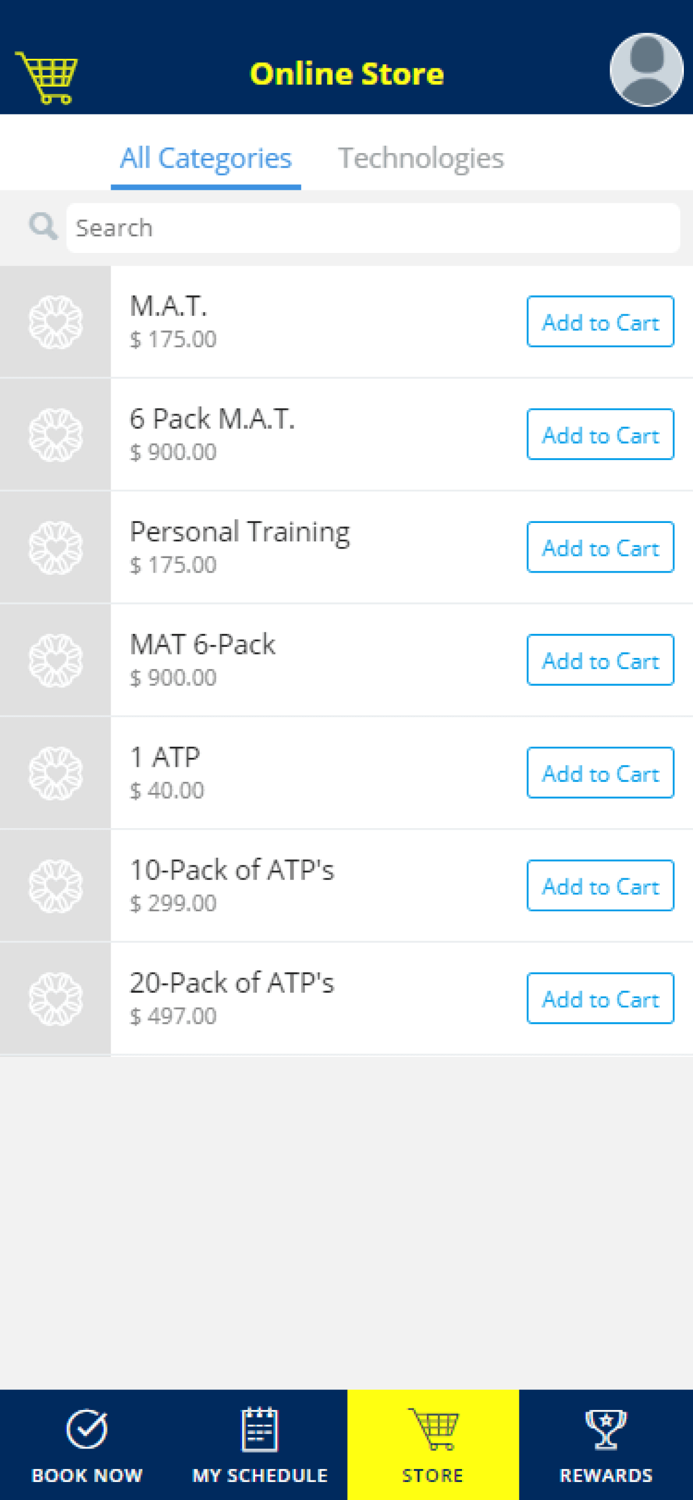Click the placeholder product image for M.A.T.
Viewport: 693px width, 1500px height.
click(x=55, y=321)
